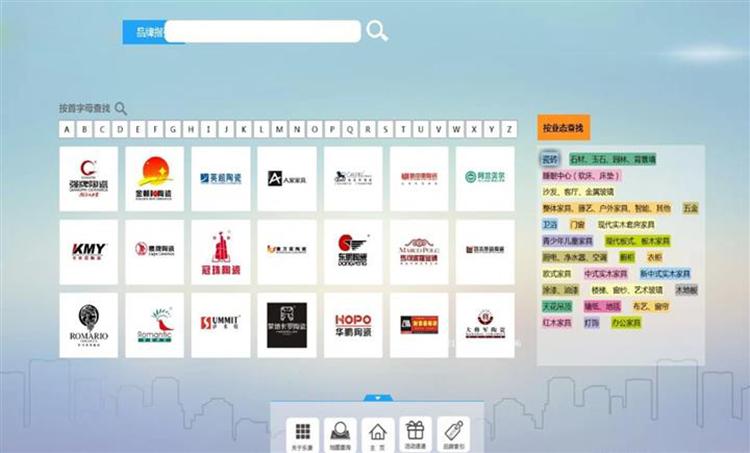Select letter Z in alphabet filter
Screen dimensions: 750x453
pyautogui.click(x=509, y=129)
